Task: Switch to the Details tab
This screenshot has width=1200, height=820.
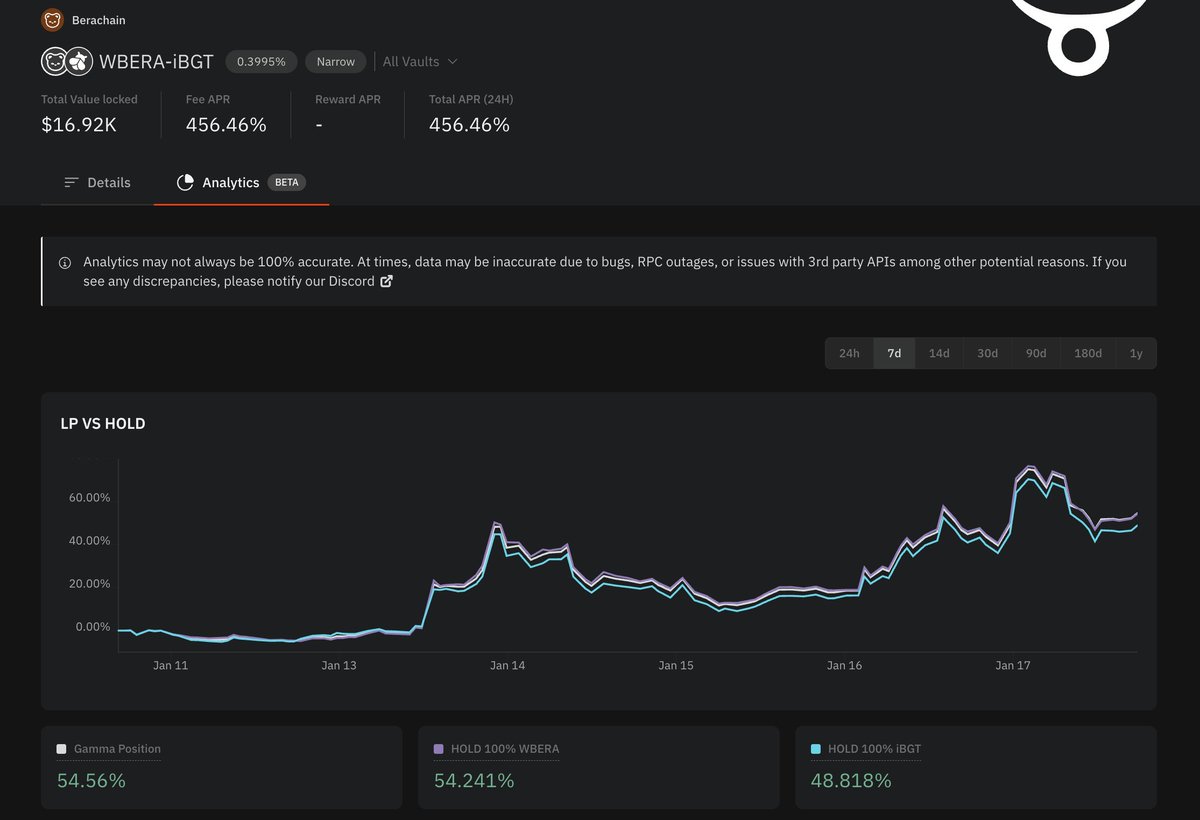Action: tap(97, 182)
